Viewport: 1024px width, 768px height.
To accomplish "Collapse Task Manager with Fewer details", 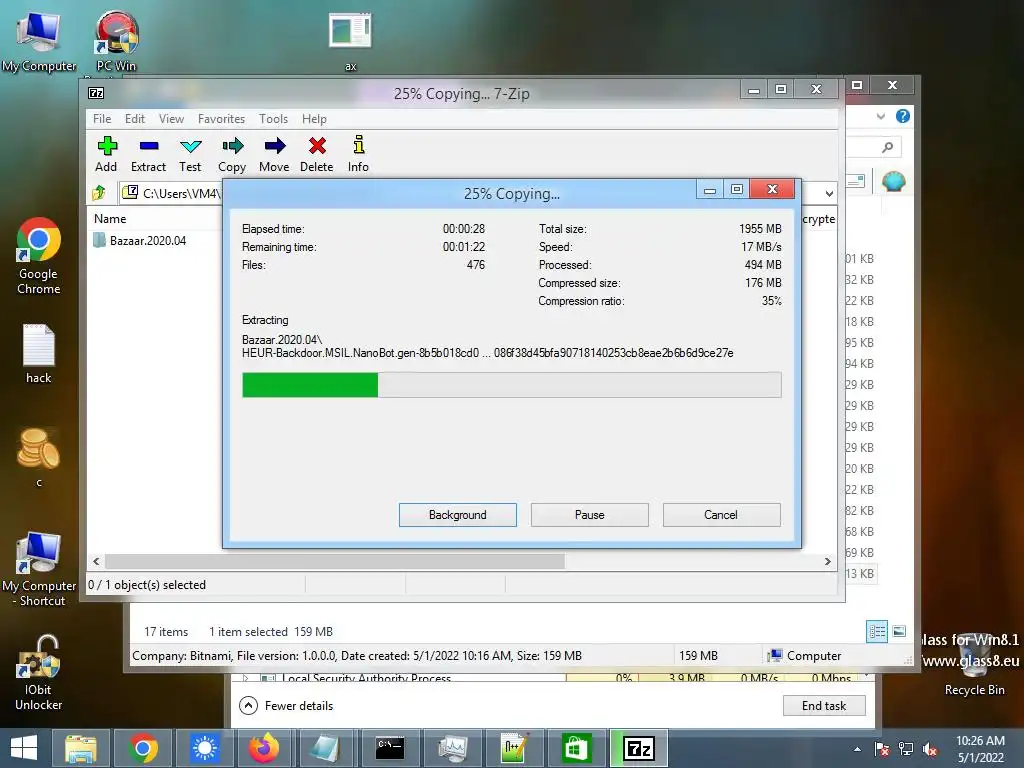I will pyautogui.click(x=286, y=705).
